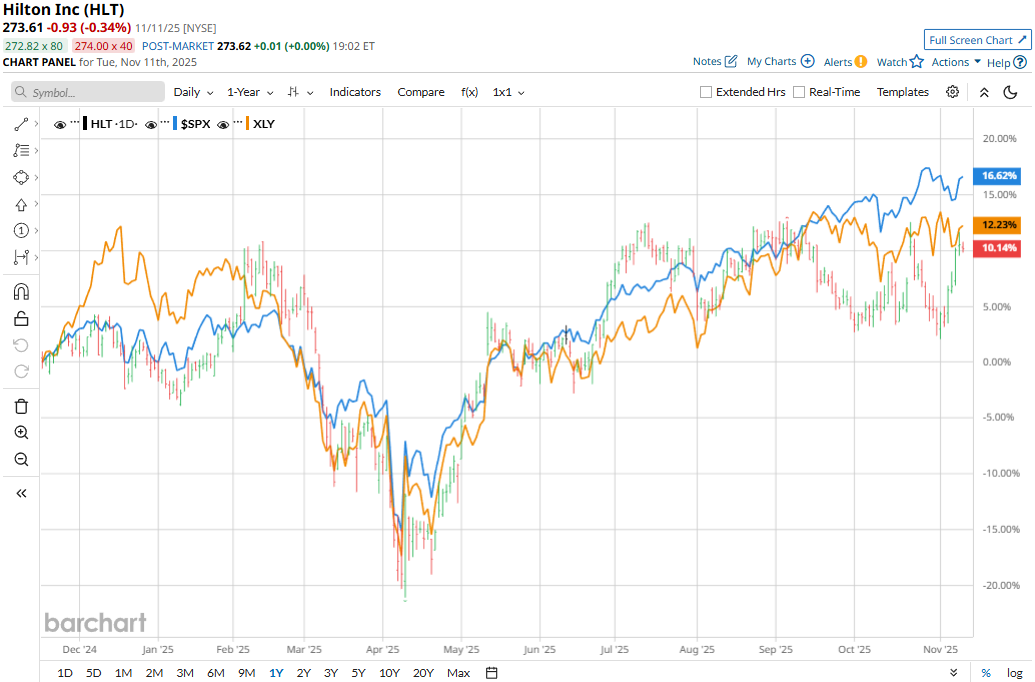Click the 12.23% XLY value label
Image resolution: width=1035 pixels, height=682 pixels.
point(997,224)
